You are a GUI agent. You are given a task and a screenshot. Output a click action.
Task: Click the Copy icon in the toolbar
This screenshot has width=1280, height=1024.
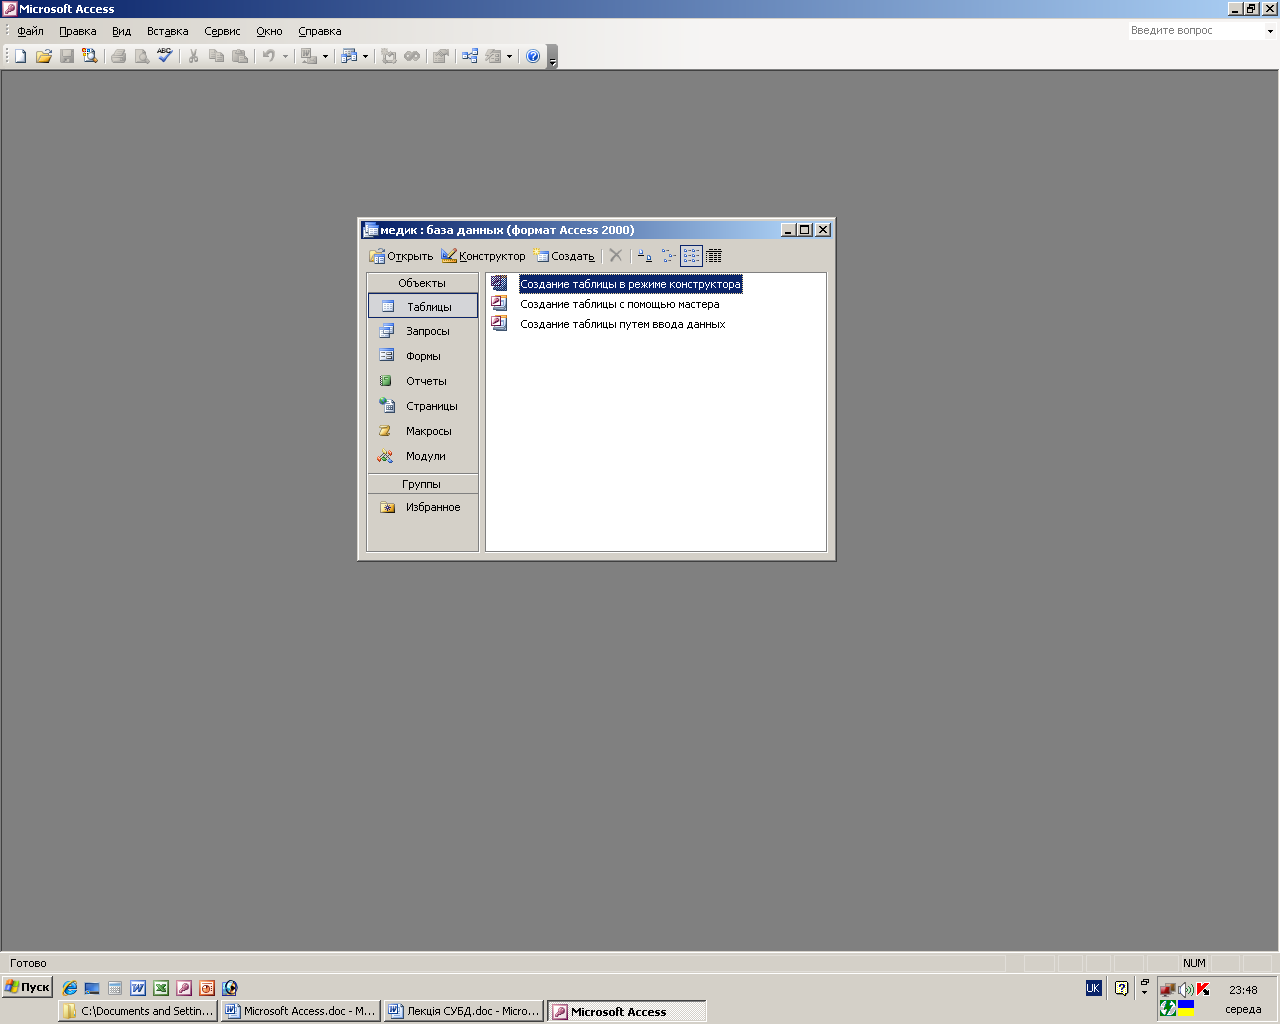pos(216,56)
